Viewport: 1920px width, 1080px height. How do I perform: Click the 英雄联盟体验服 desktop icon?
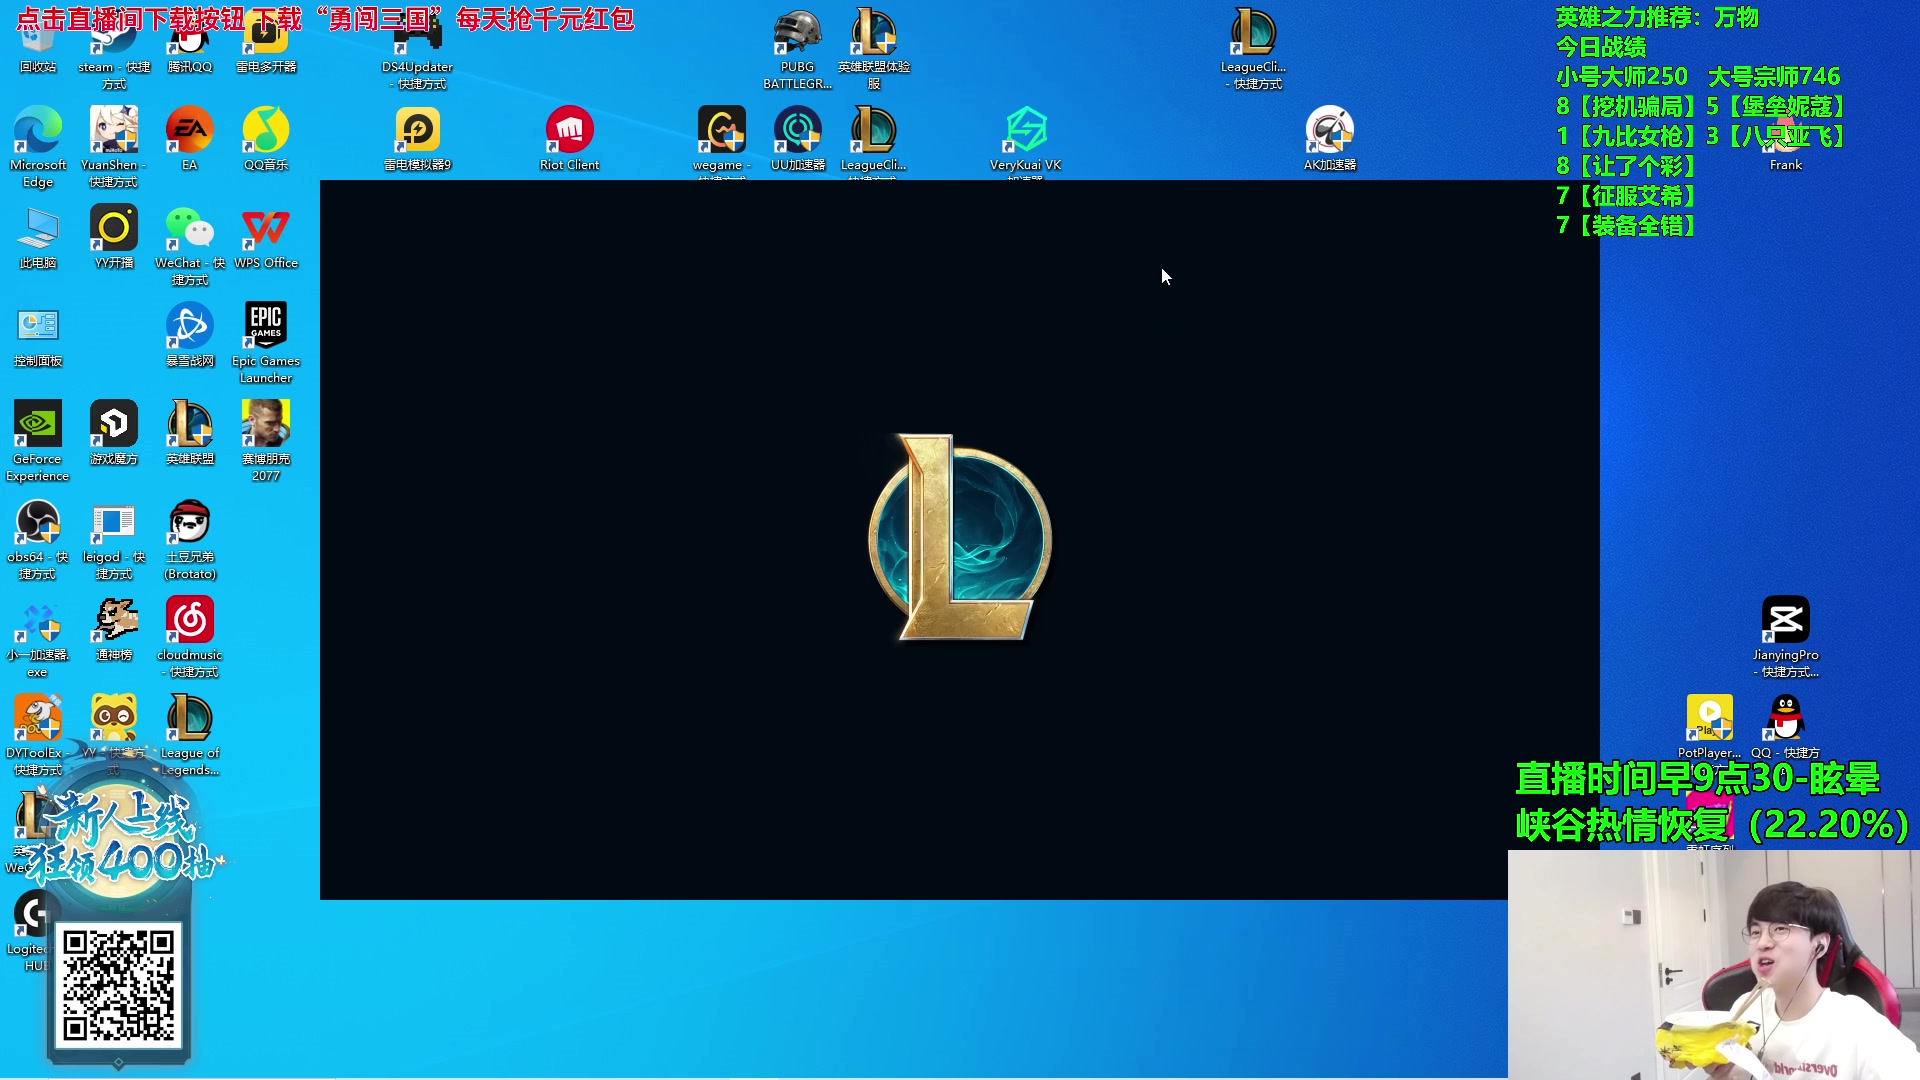click(x=874, y=48)
